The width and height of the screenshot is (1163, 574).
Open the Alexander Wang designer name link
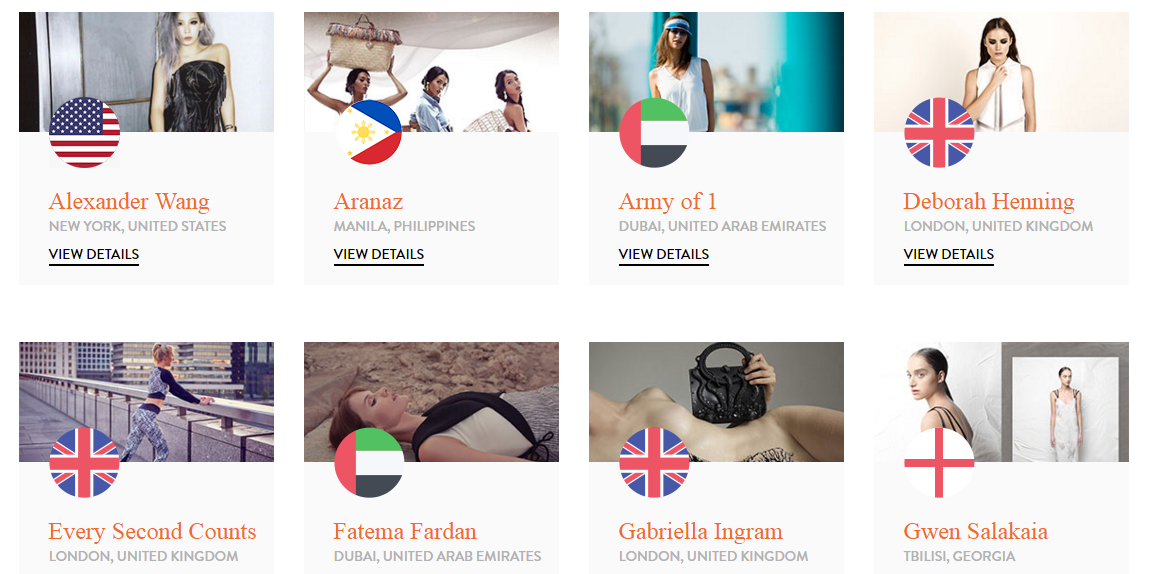pyautogui.click(x=129, y=202)
